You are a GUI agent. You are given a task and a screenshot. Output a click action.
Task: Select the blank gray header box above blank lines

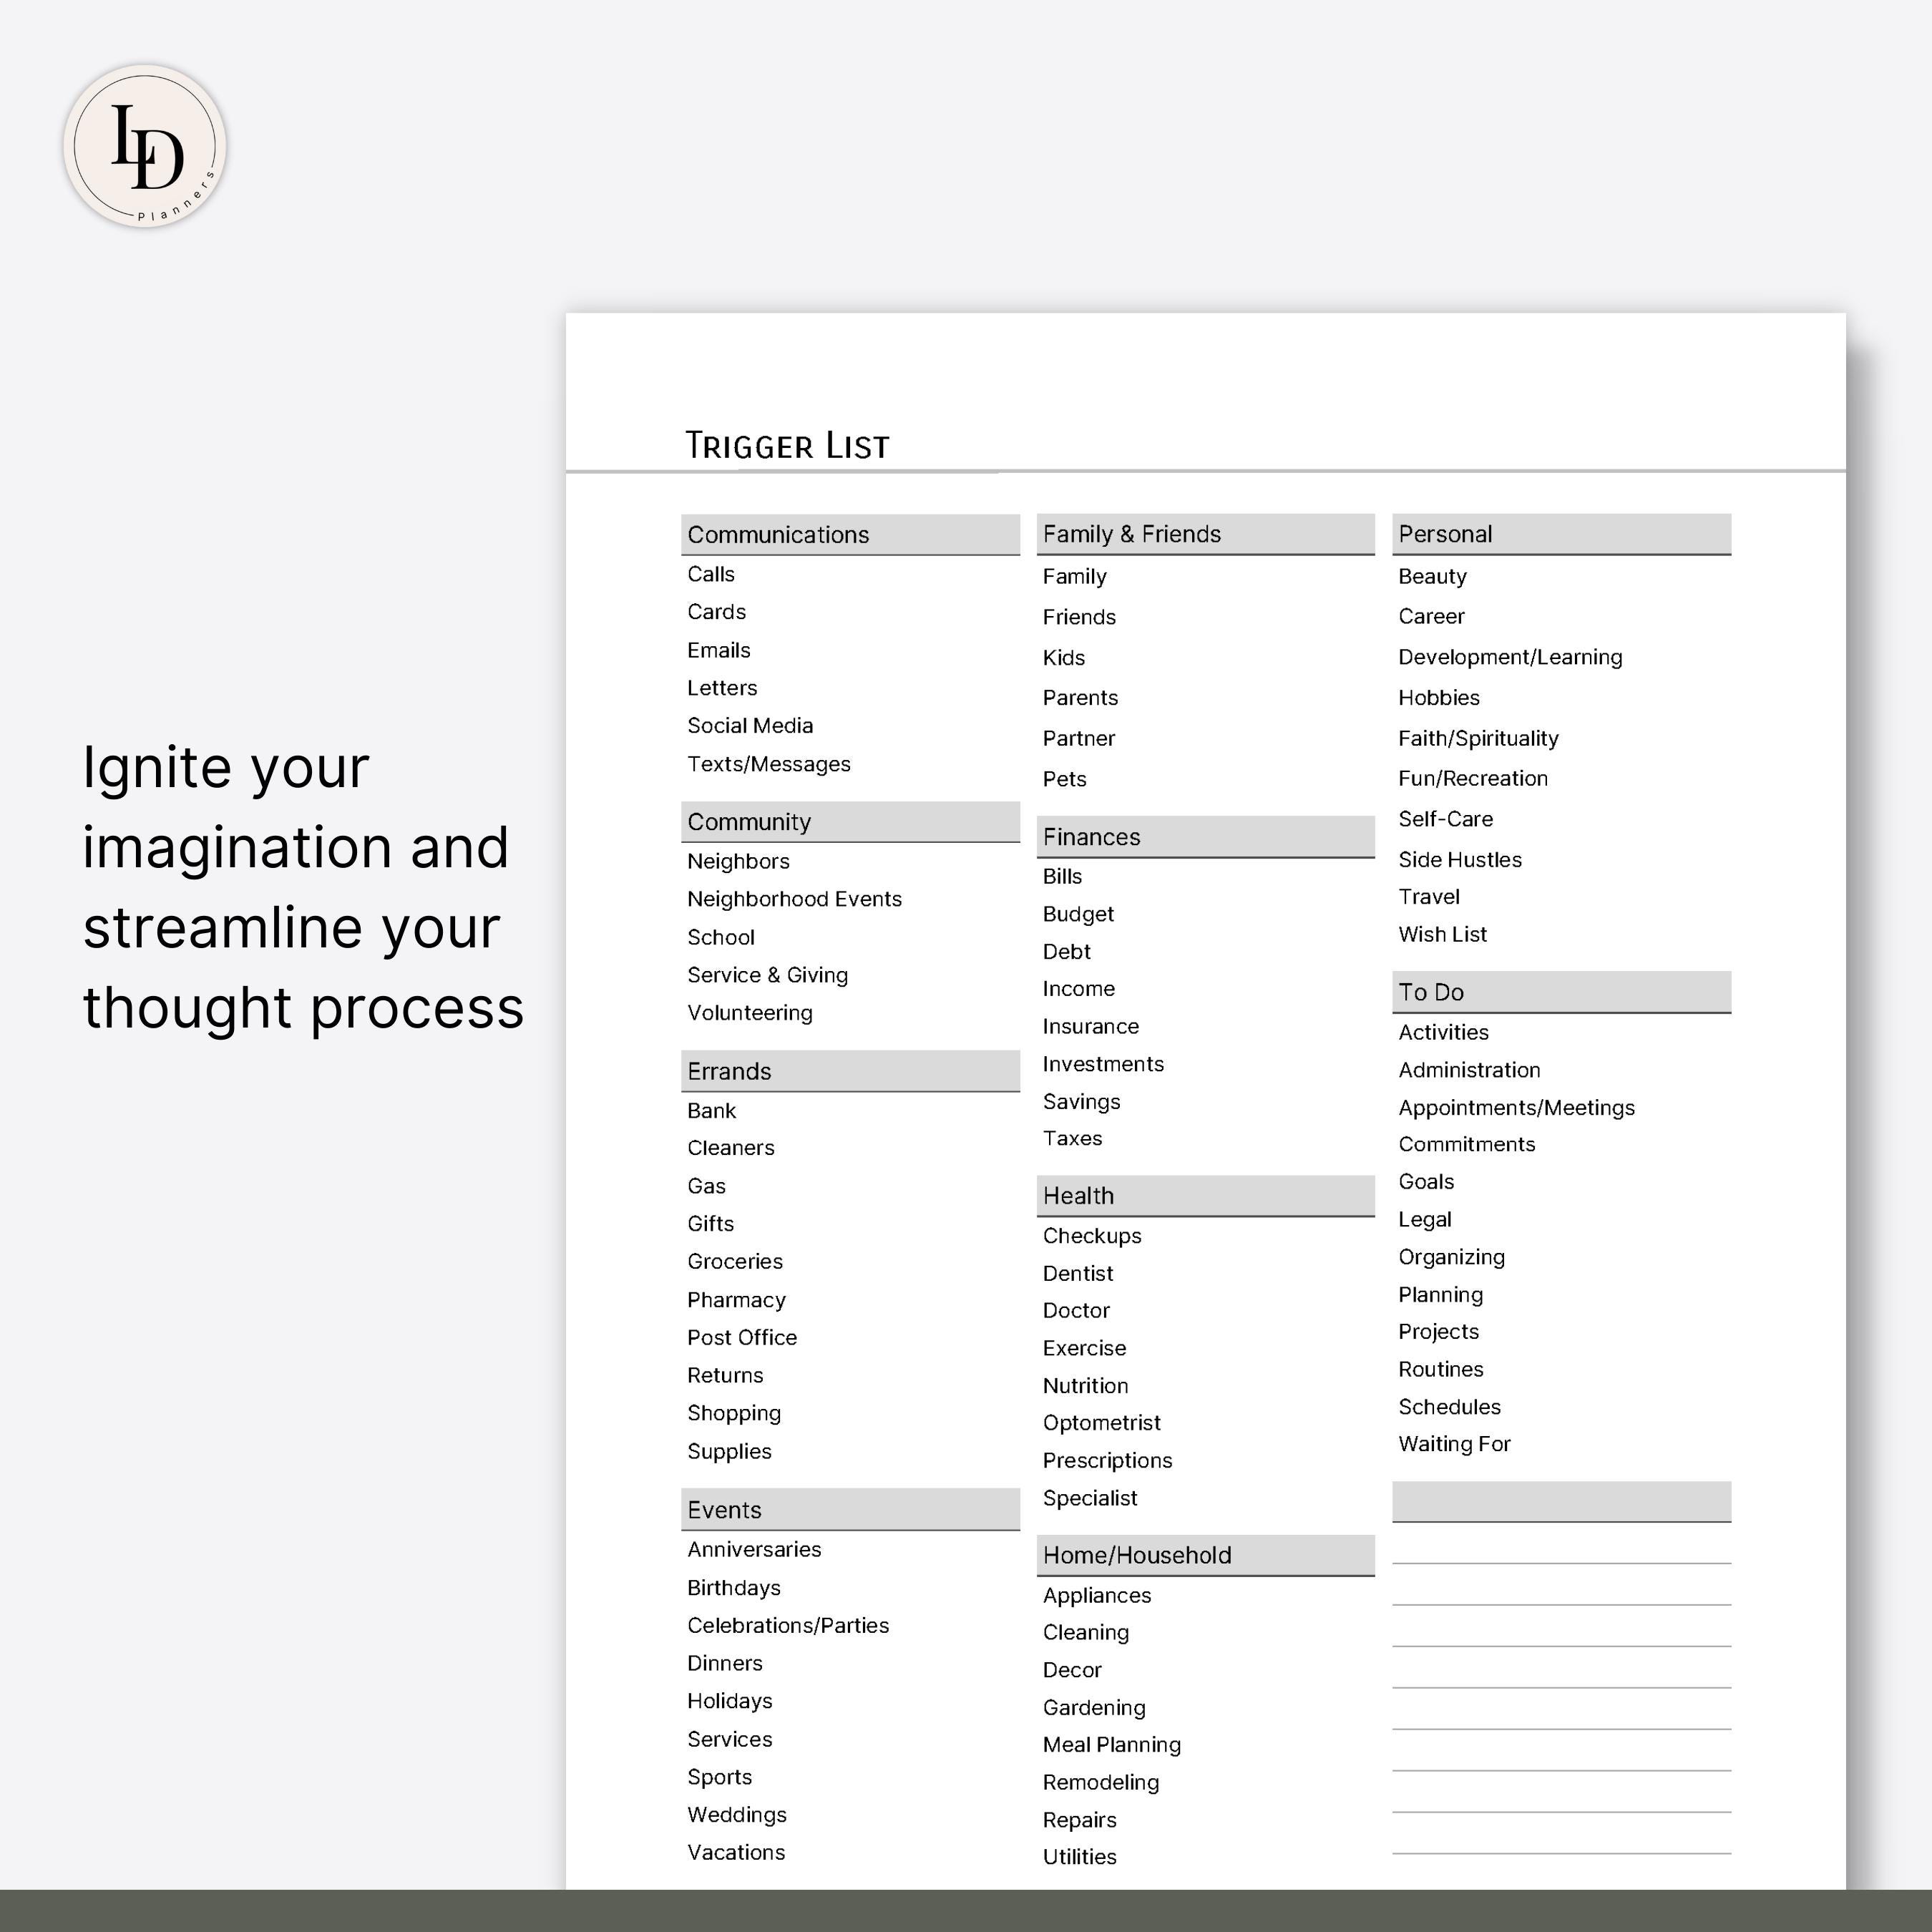(1561, 1501)
